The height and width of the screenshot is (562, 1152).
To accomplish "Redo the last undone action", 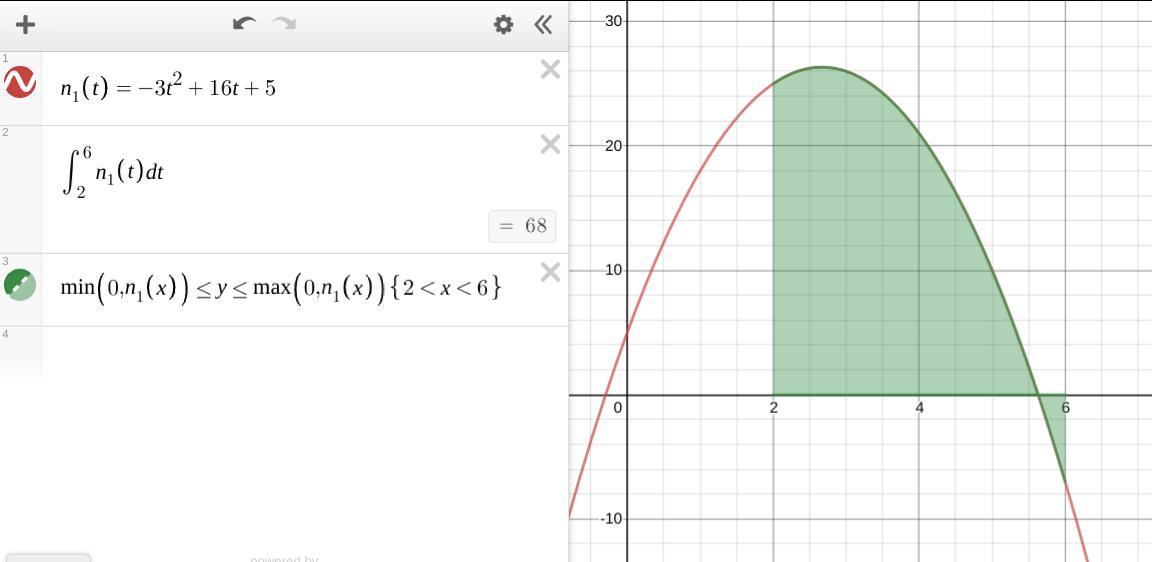I will click(x=284, y=24).
